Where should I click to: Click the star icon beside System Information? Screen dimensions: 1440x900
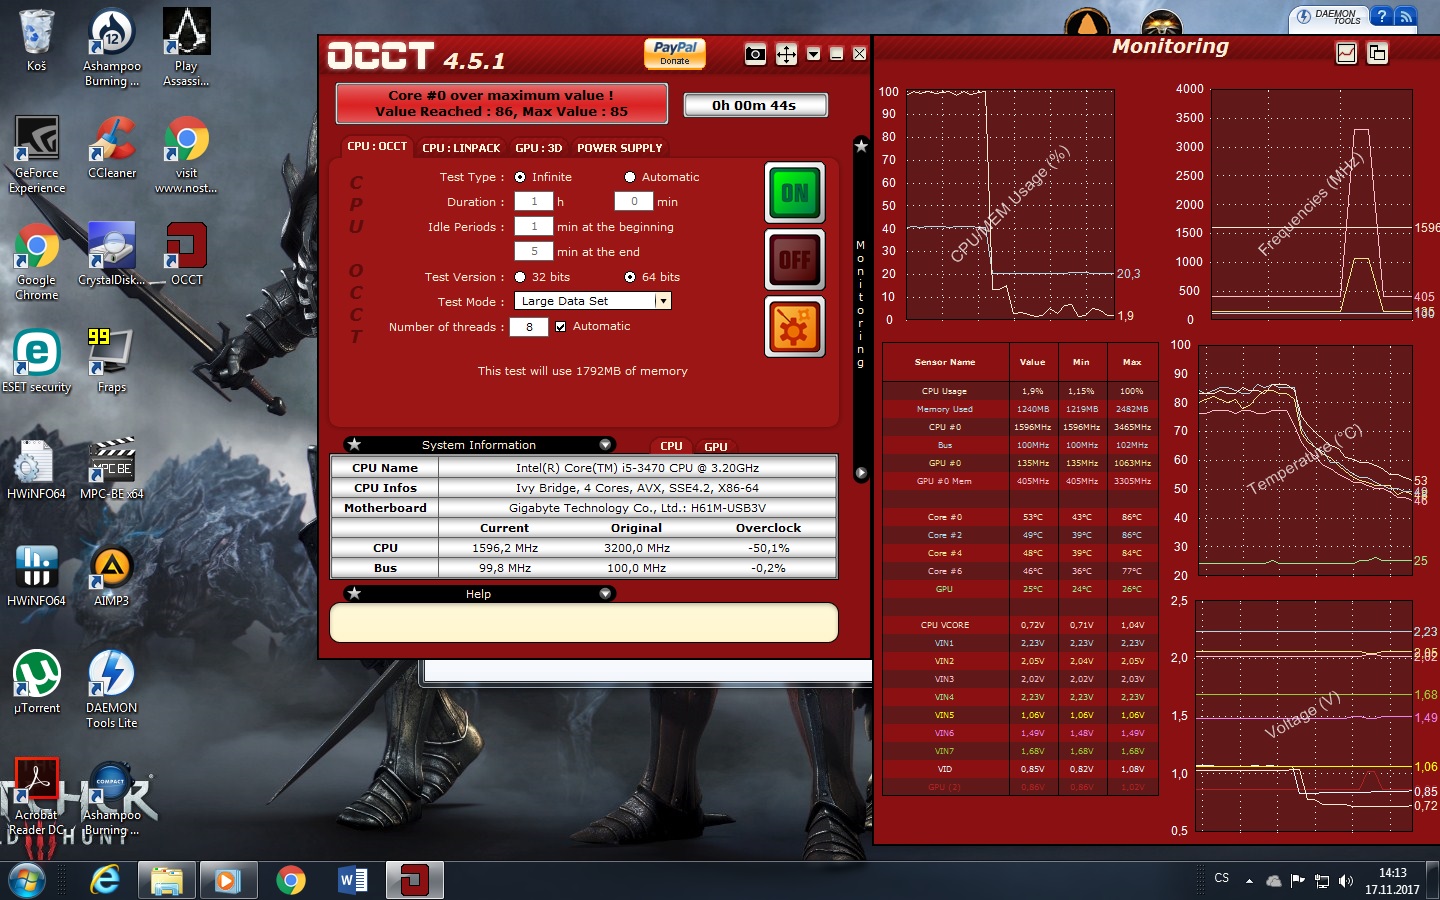(354, 444)
